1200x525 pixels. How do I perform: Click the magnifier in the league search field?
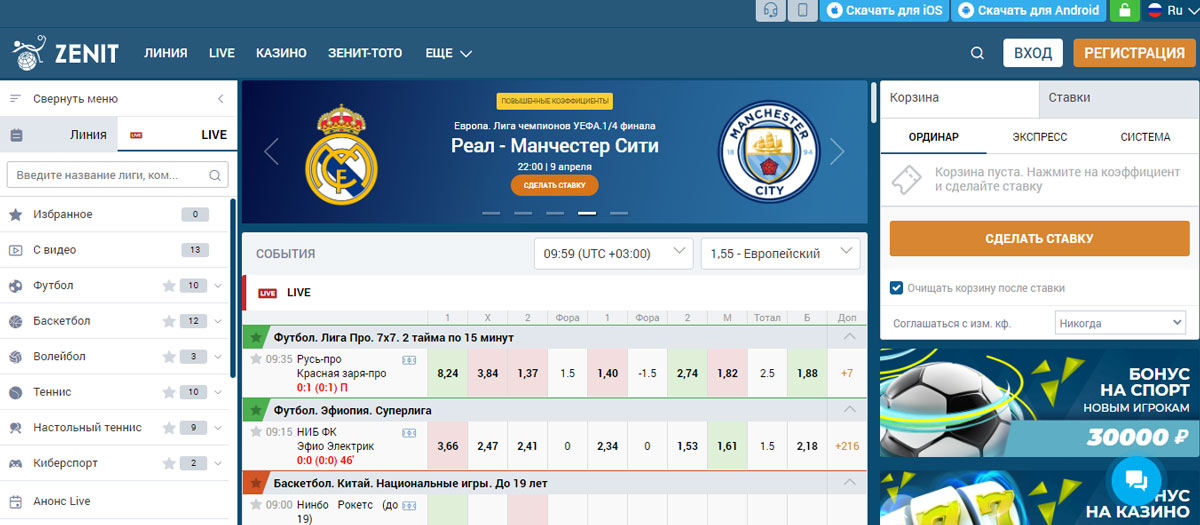tap(214, 175)
